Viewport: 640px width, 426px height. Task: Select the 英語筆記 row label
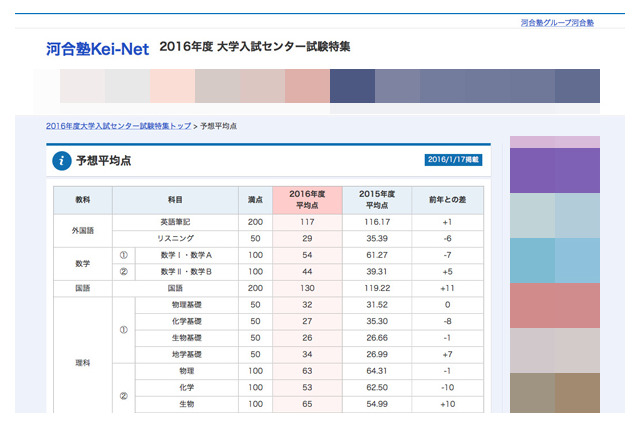point(175,222)
